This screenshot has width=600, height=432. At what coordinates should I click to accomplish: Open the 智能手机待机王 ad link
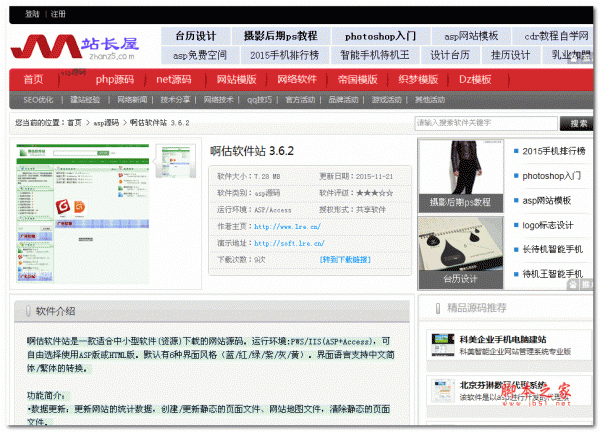coord(375,55)
